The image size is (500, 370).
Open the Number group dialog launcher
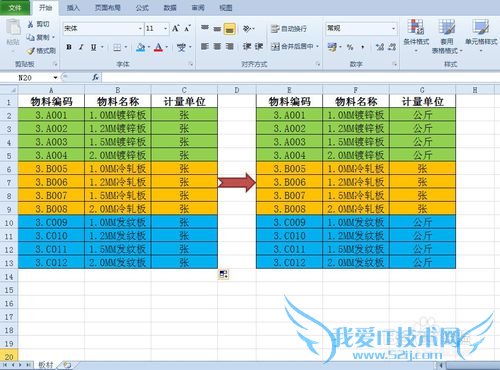(395, 64)
